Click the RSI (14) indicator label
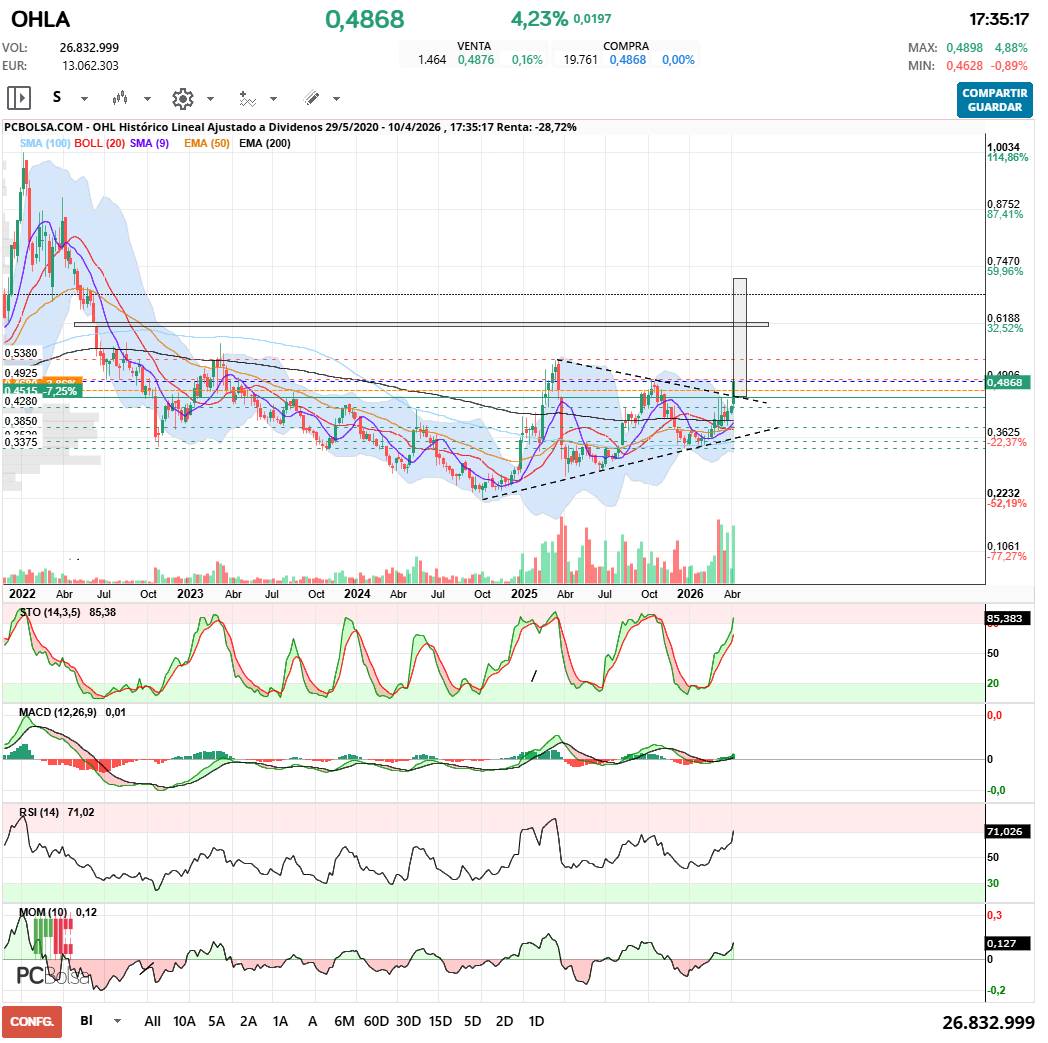Screen dimensions: 1048x1043 point(39,812)
